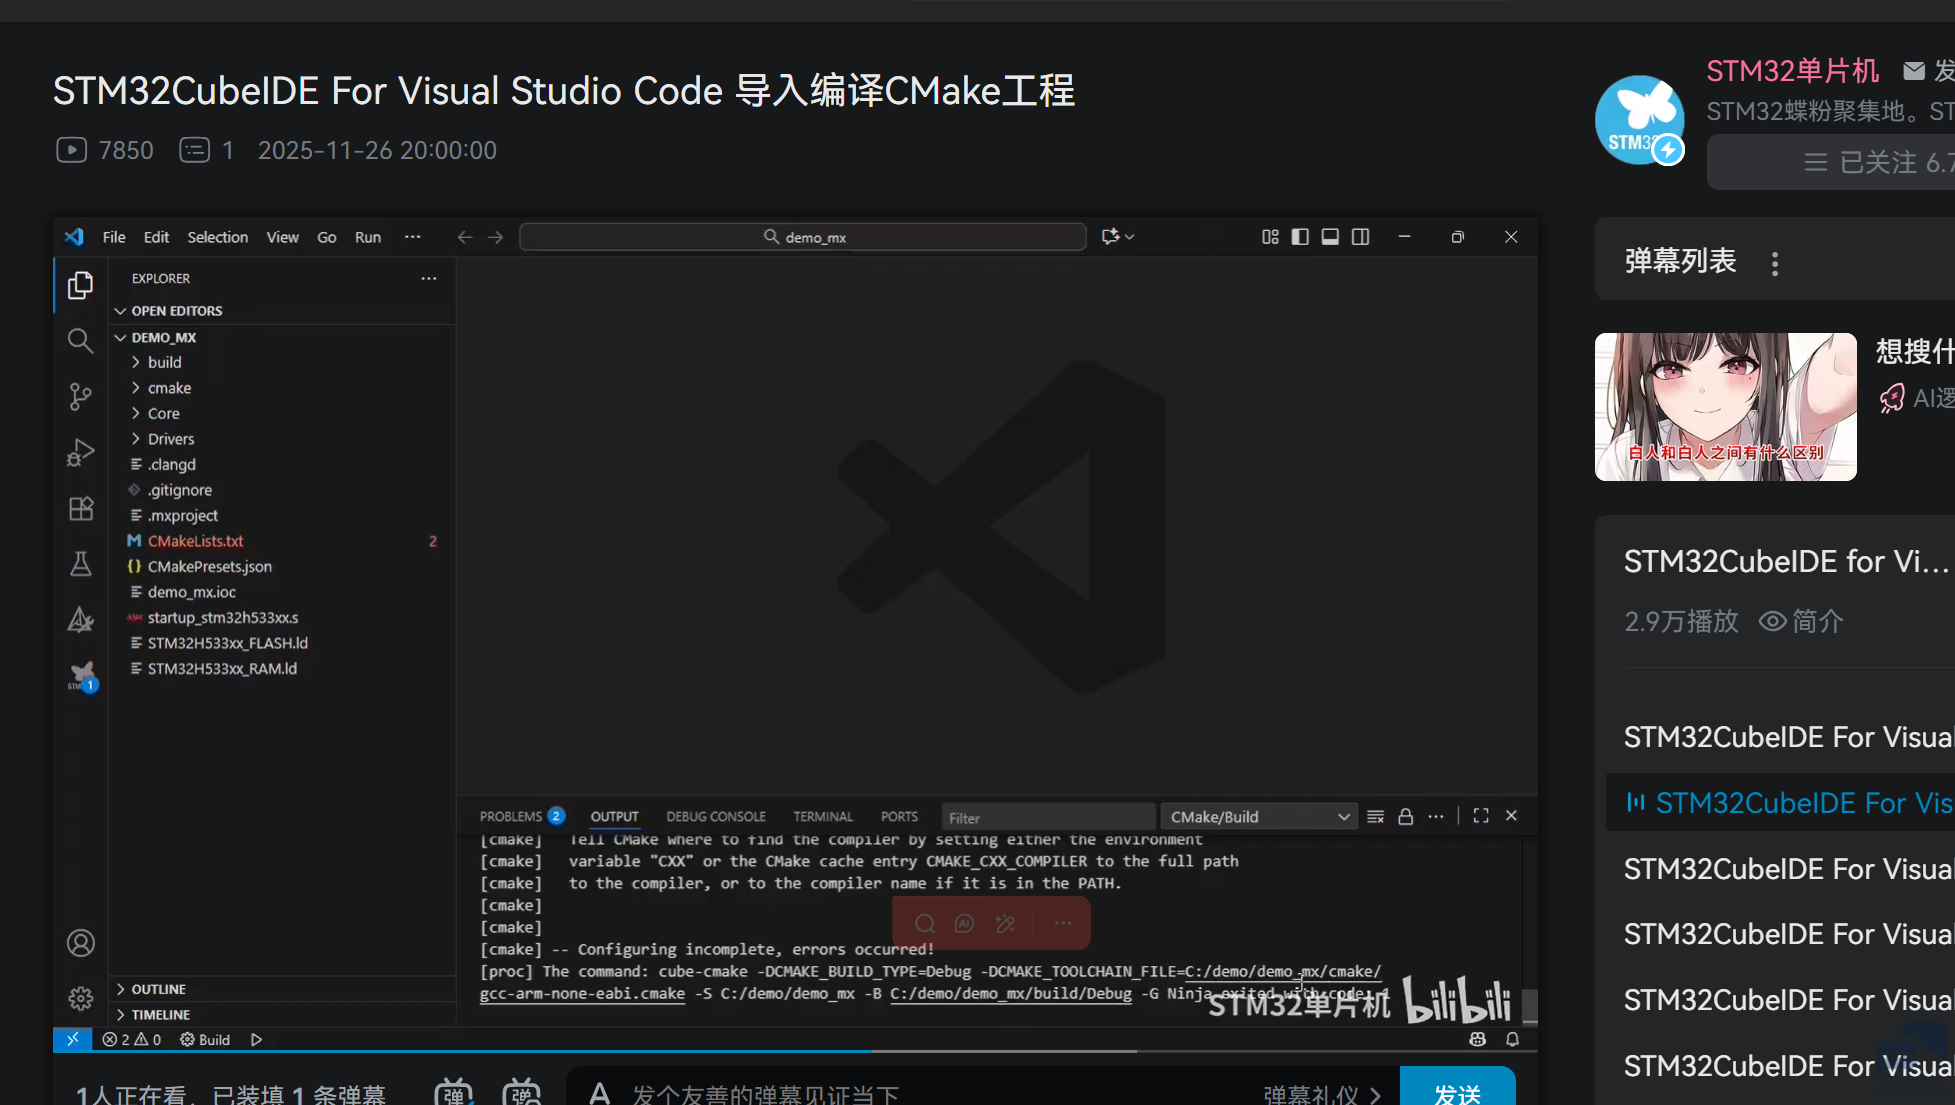The width and height of the screenshot is (1955, 1105).
Task: Clear the output panel contents
Action: 1375,816
